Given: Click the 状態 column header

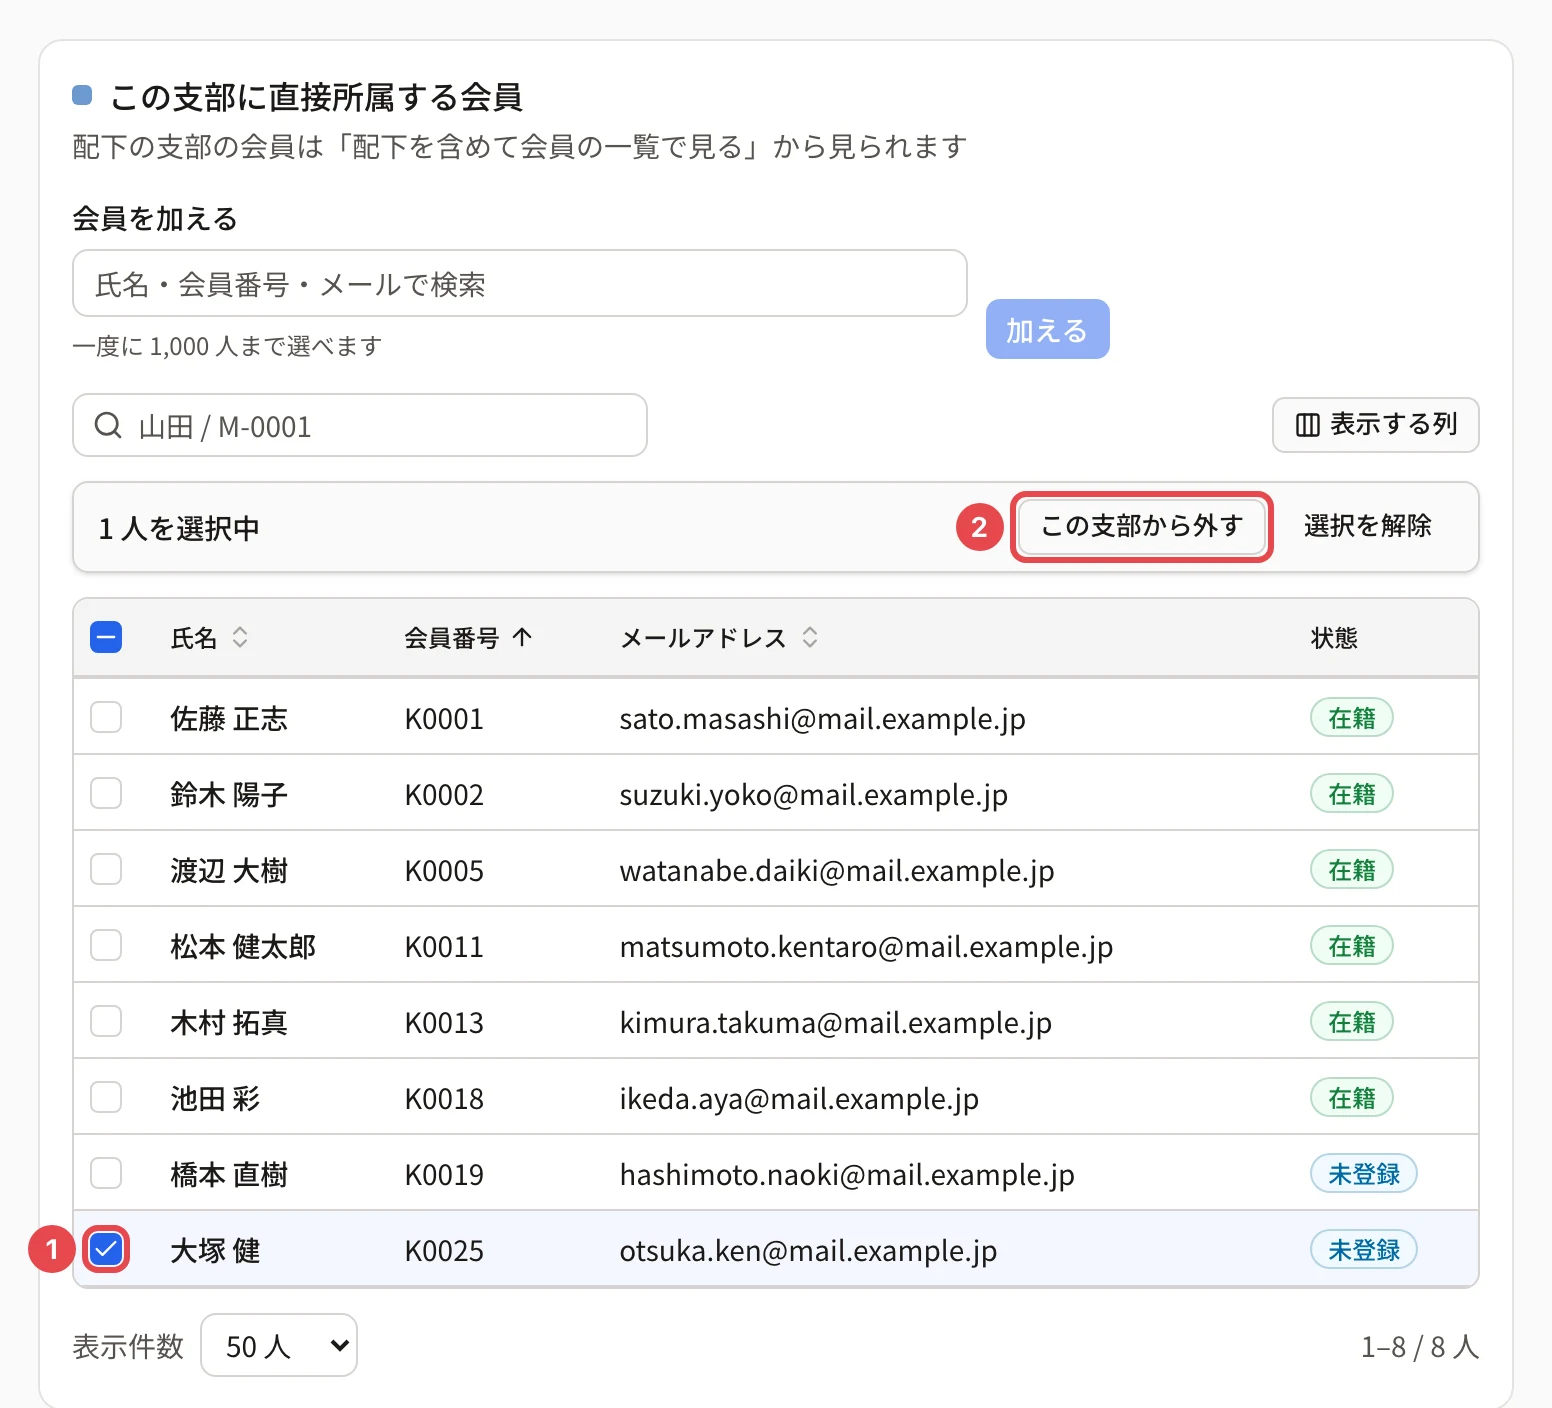Looking at the screenshot, I should point(1334,638).
